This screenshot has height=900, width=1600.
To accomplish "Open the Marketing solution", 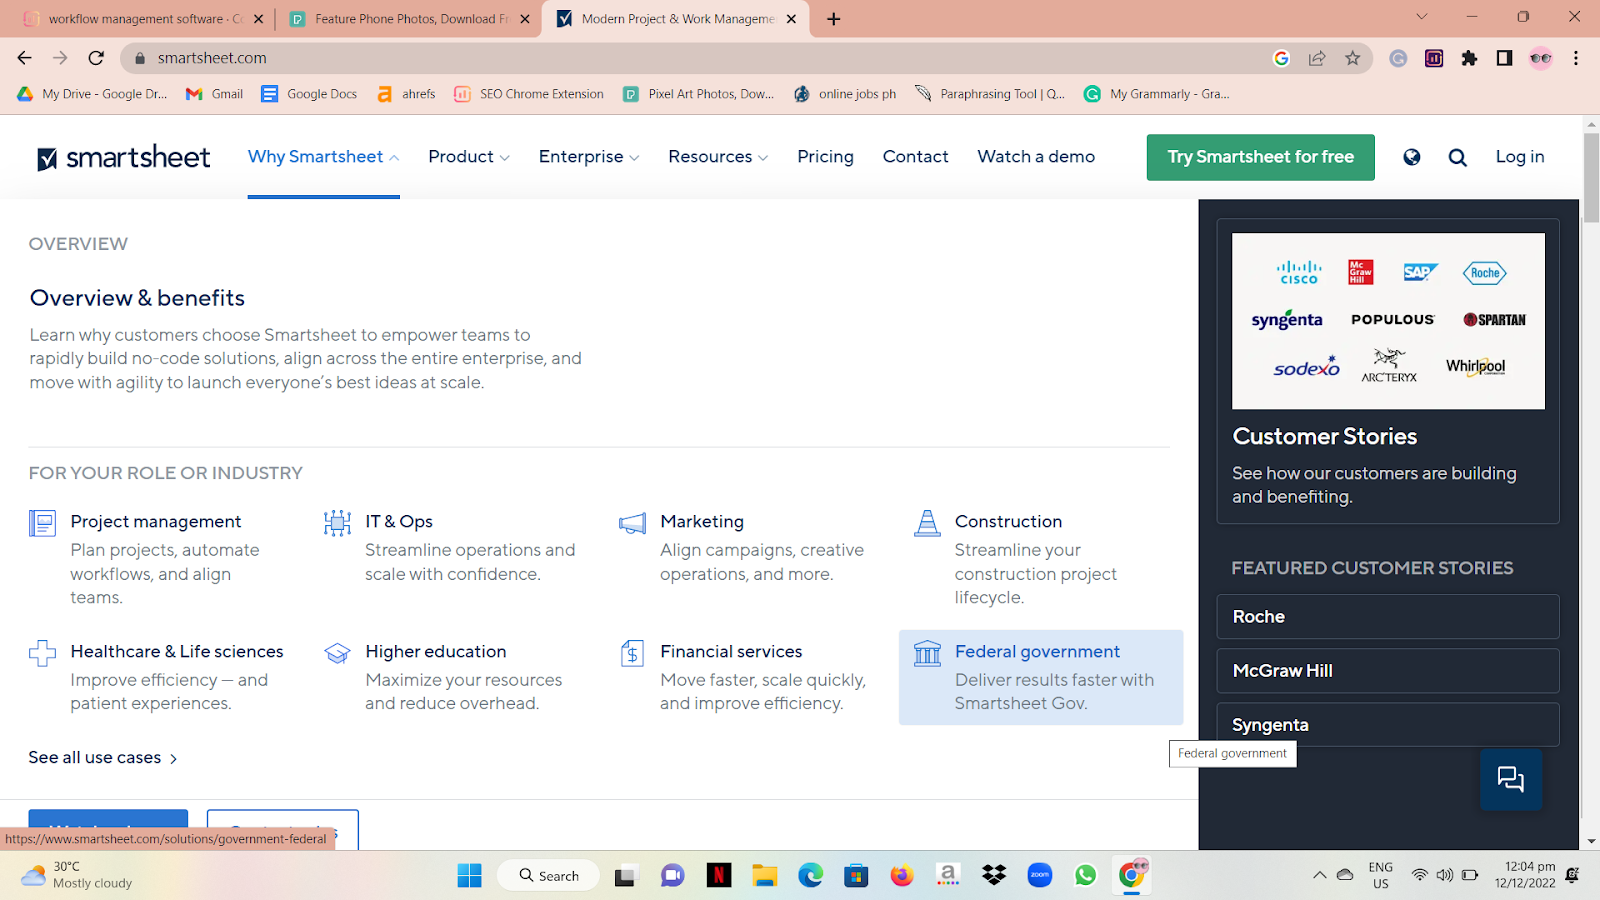I will point(702,522).
